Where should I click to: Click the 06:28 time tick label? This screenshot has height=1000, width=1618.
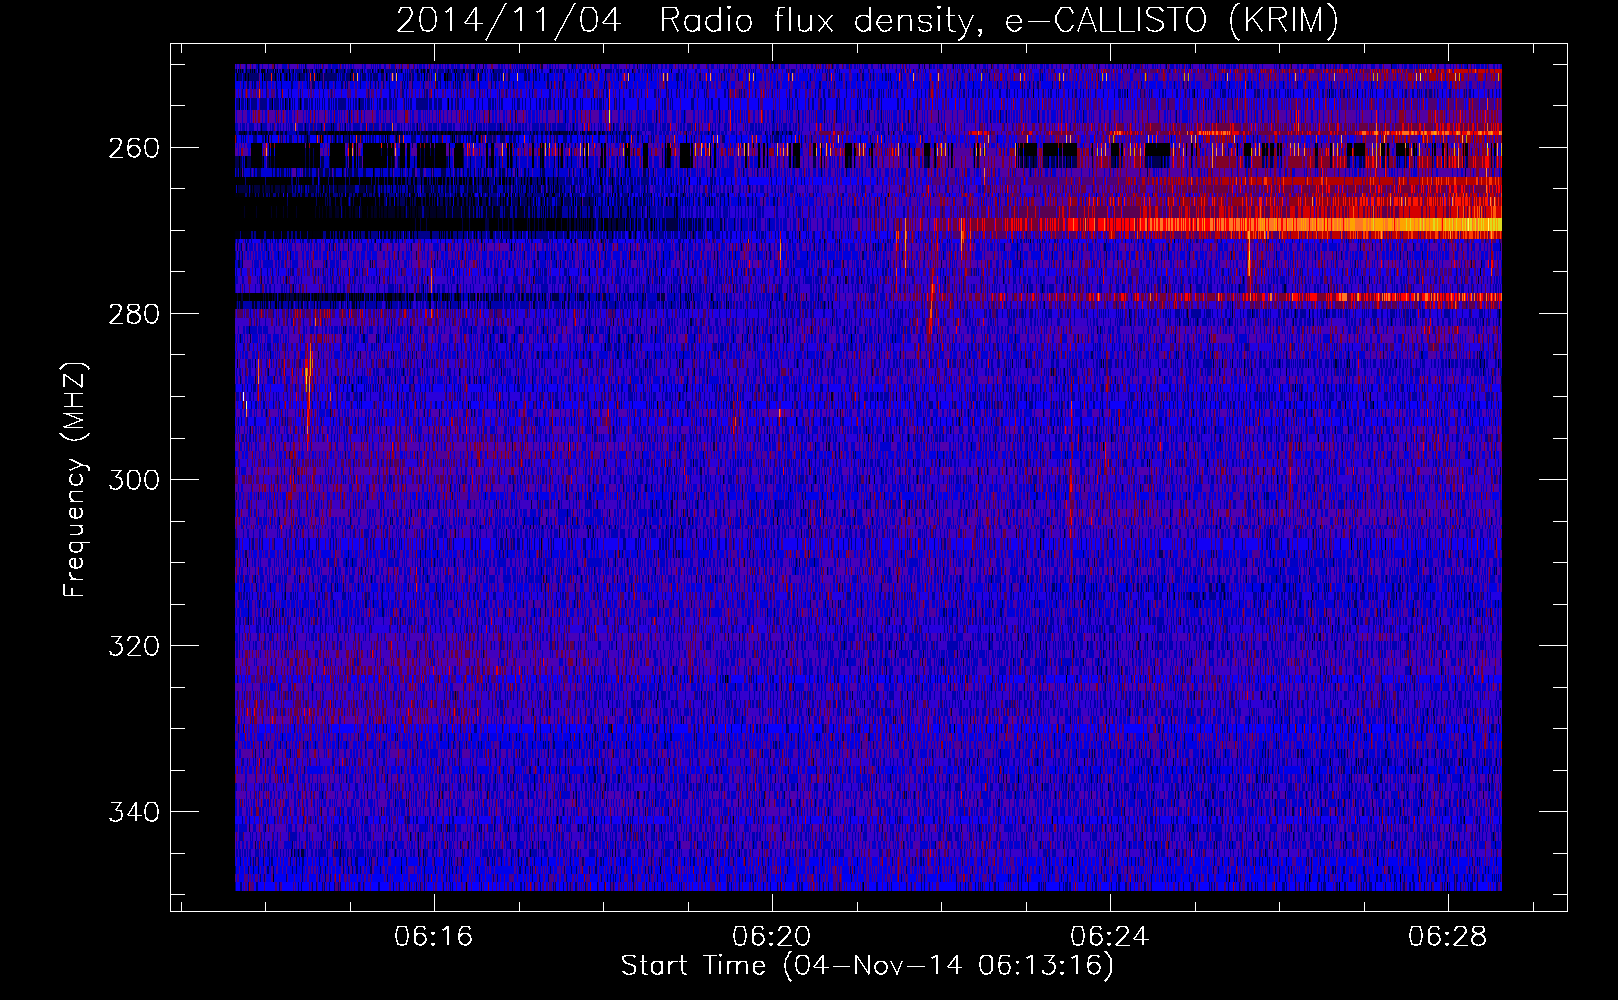tap(1447, 937)
